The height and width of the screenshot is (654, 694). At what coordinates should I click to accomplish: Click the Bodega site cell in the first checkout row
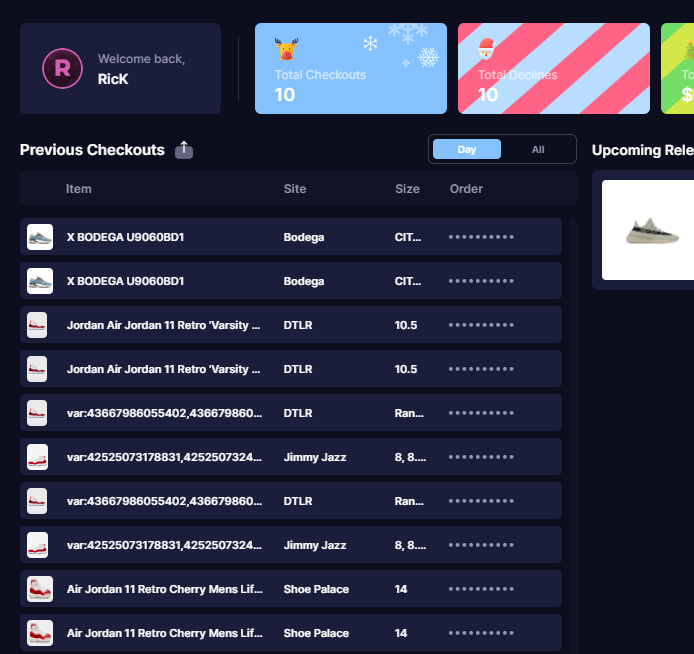304,237
